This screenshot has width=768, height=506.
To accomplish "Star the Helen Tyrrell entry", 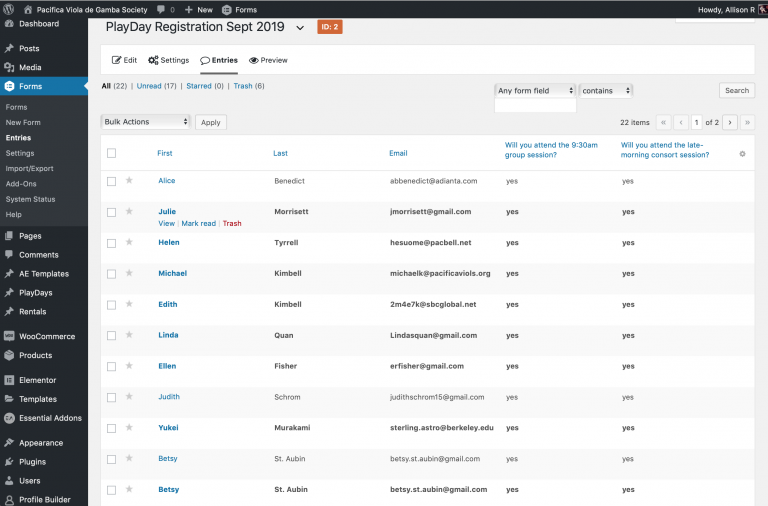I will click(x=129, y=242).
